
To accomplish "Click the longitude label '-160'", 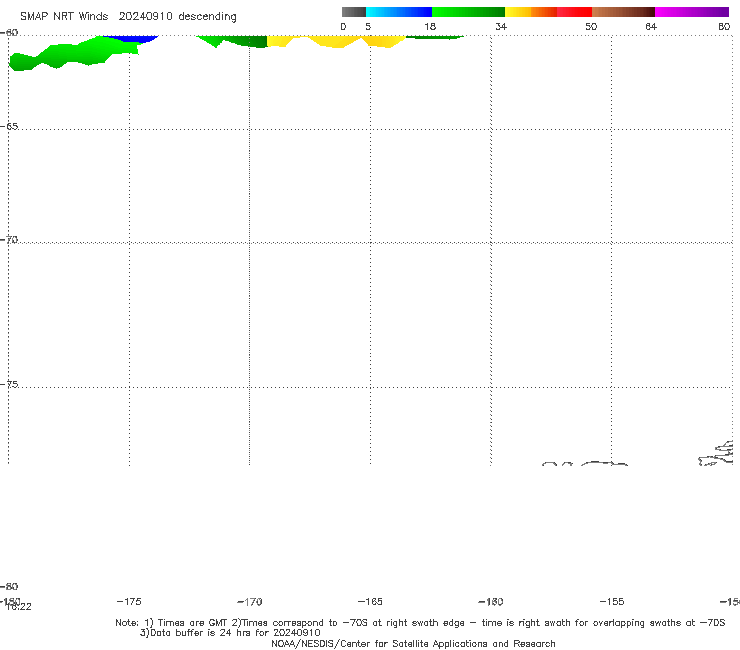I will click(491, 601).
